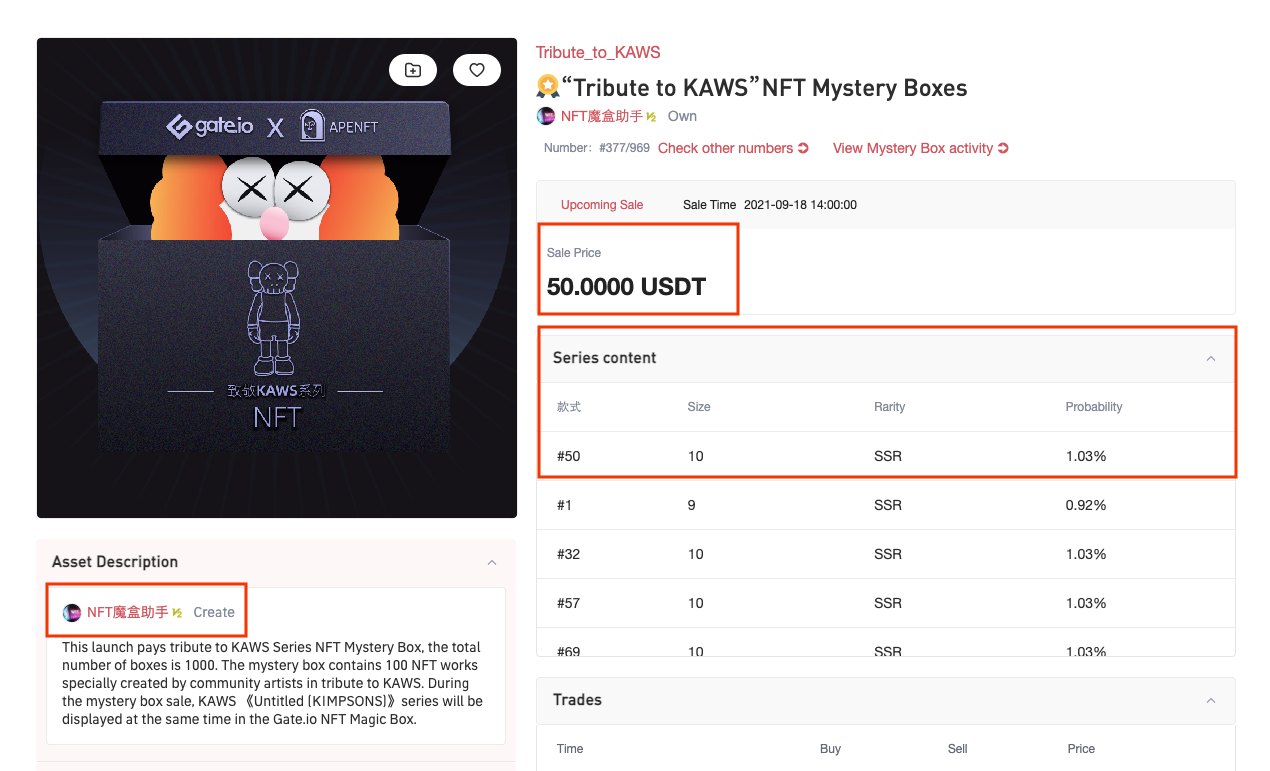The height and width of the screenshot is (771, 1270).
Task: Open the creator's NFT魔盒助手 link in Asset Description
Action: coord(127,612)
